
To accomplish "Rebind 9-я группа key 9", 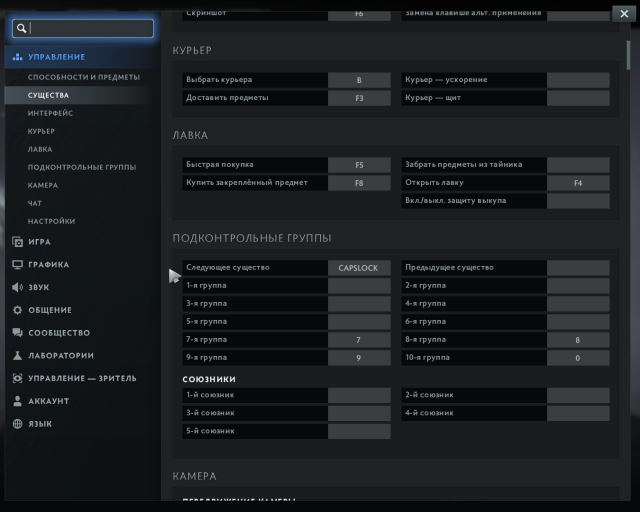I will tap(359, 358).
